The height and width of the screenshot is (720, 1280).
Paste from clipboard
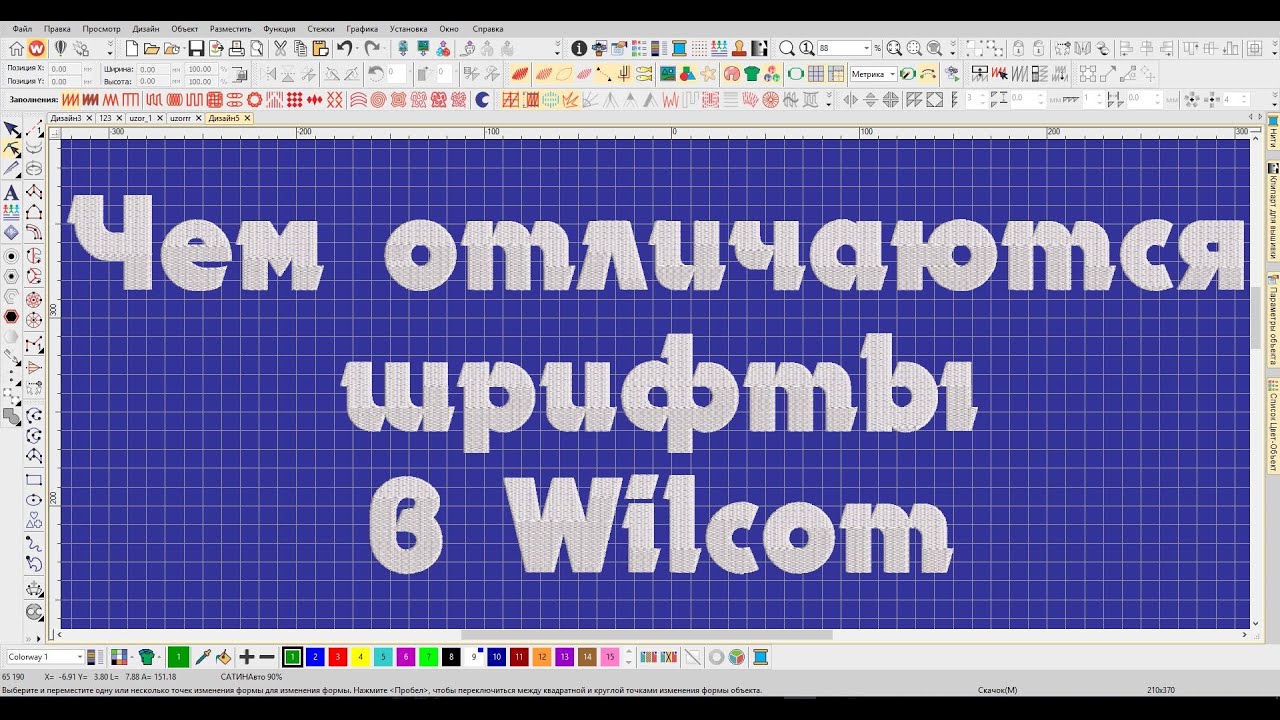coord(321,48)
